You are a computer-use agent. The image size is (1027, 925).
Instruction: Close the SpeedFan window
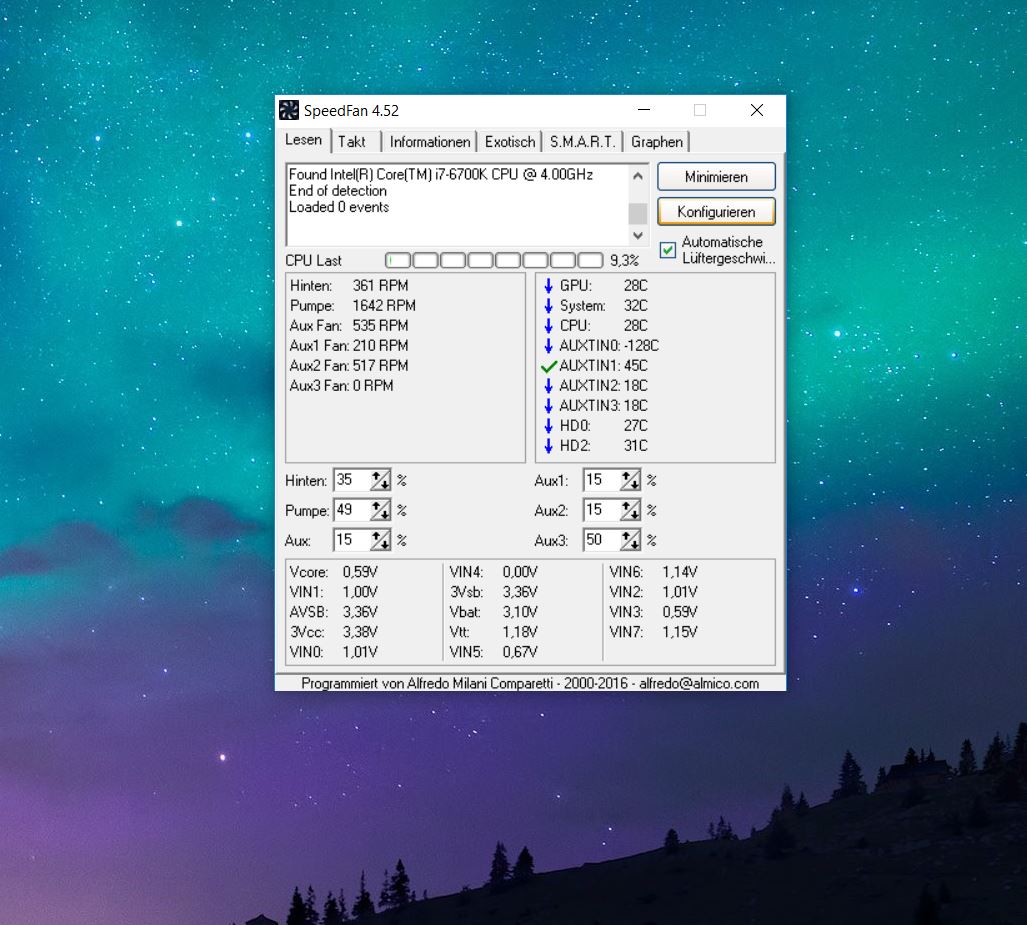pyautogui.click(x=756, y=110)
